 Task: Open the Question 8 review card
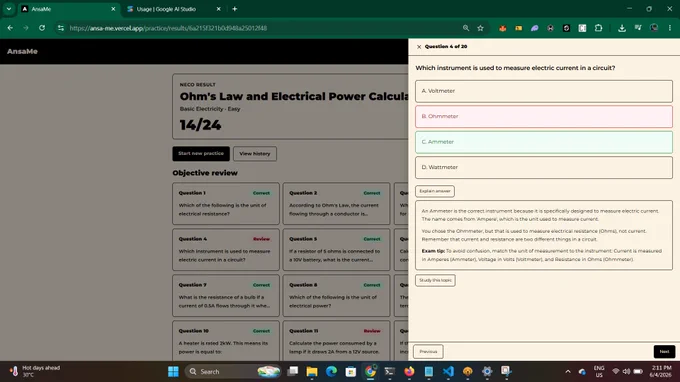coord(337,296)
